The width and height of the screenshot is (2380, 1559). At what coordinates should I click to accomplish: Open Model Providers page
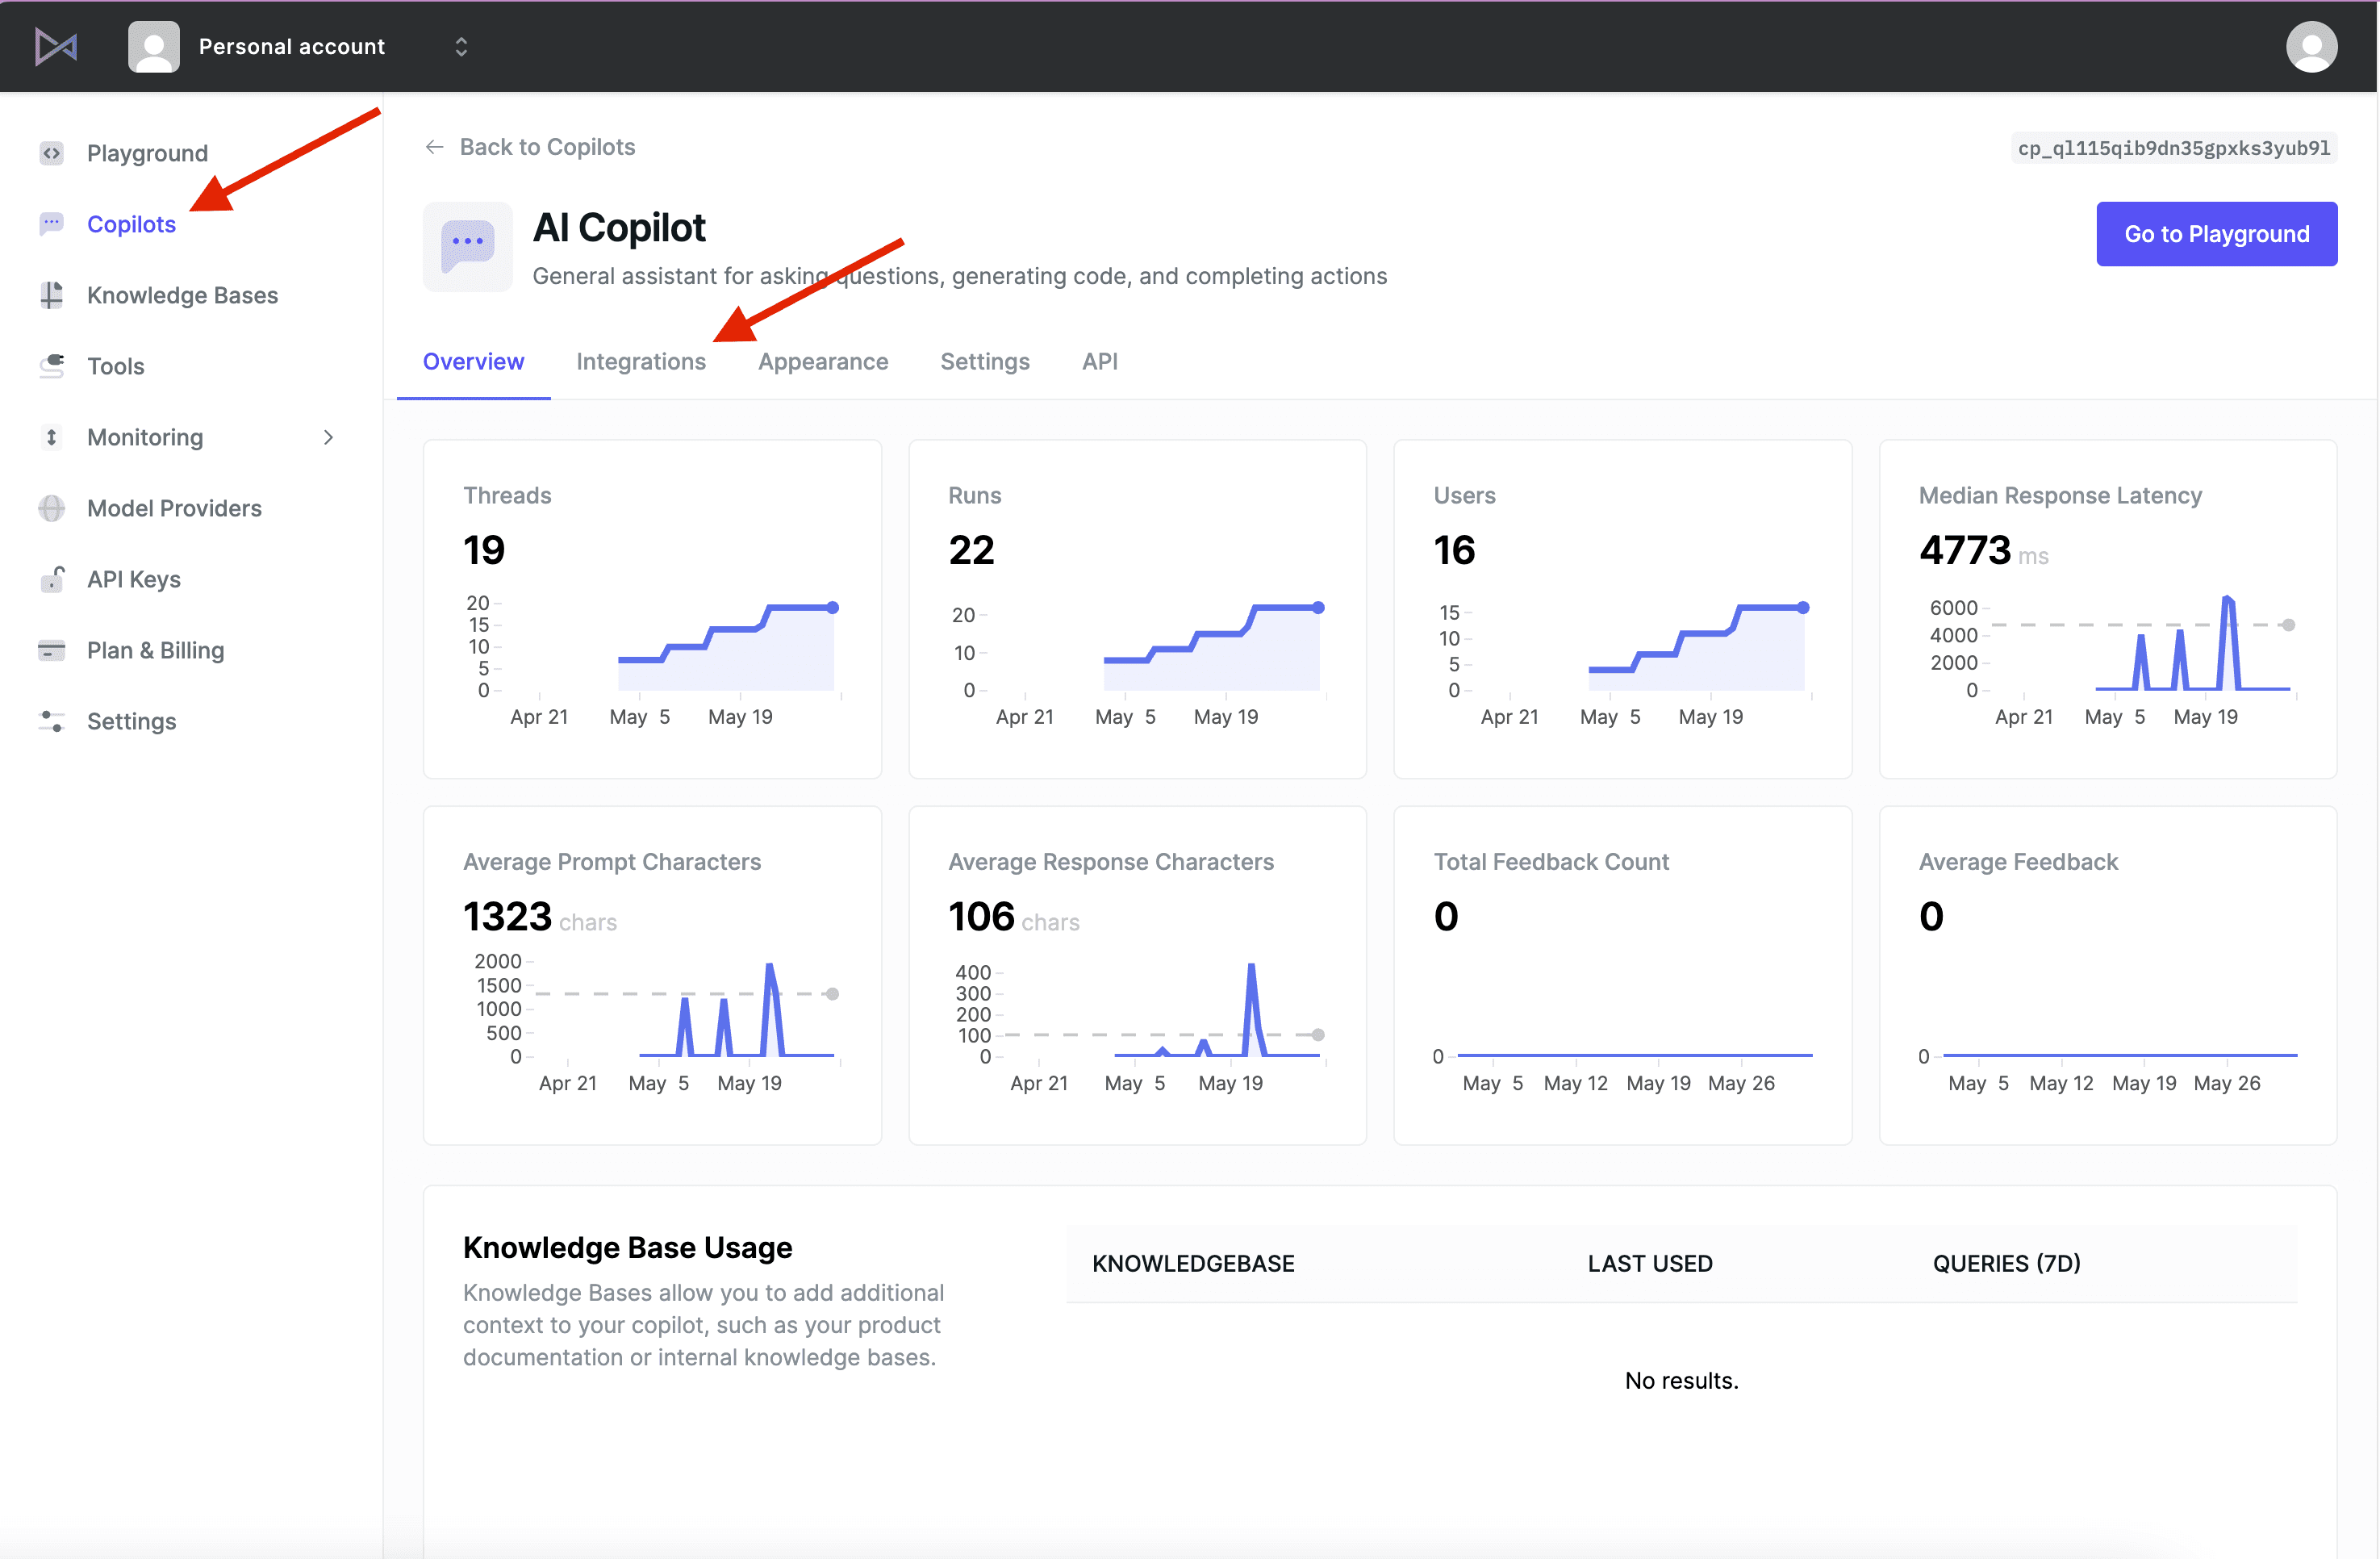coord(174,508)
